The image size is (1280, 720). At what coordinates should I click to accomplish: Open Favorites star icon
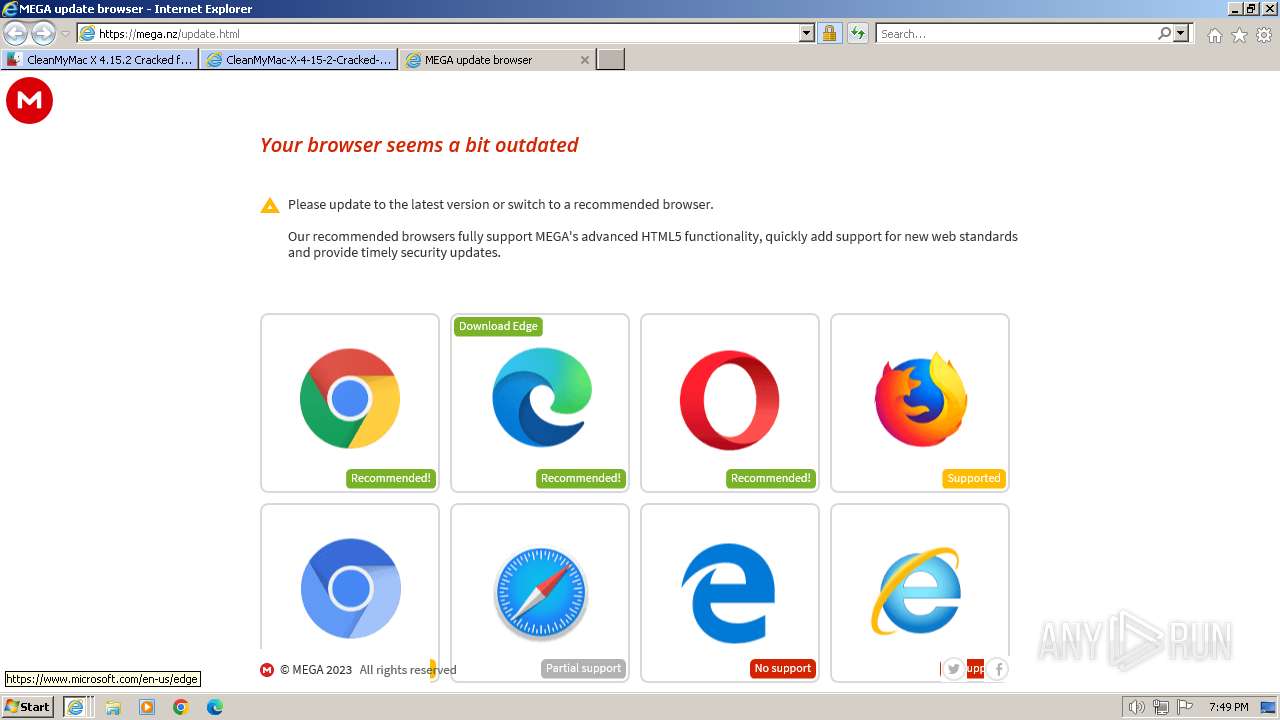[1239, 35]
